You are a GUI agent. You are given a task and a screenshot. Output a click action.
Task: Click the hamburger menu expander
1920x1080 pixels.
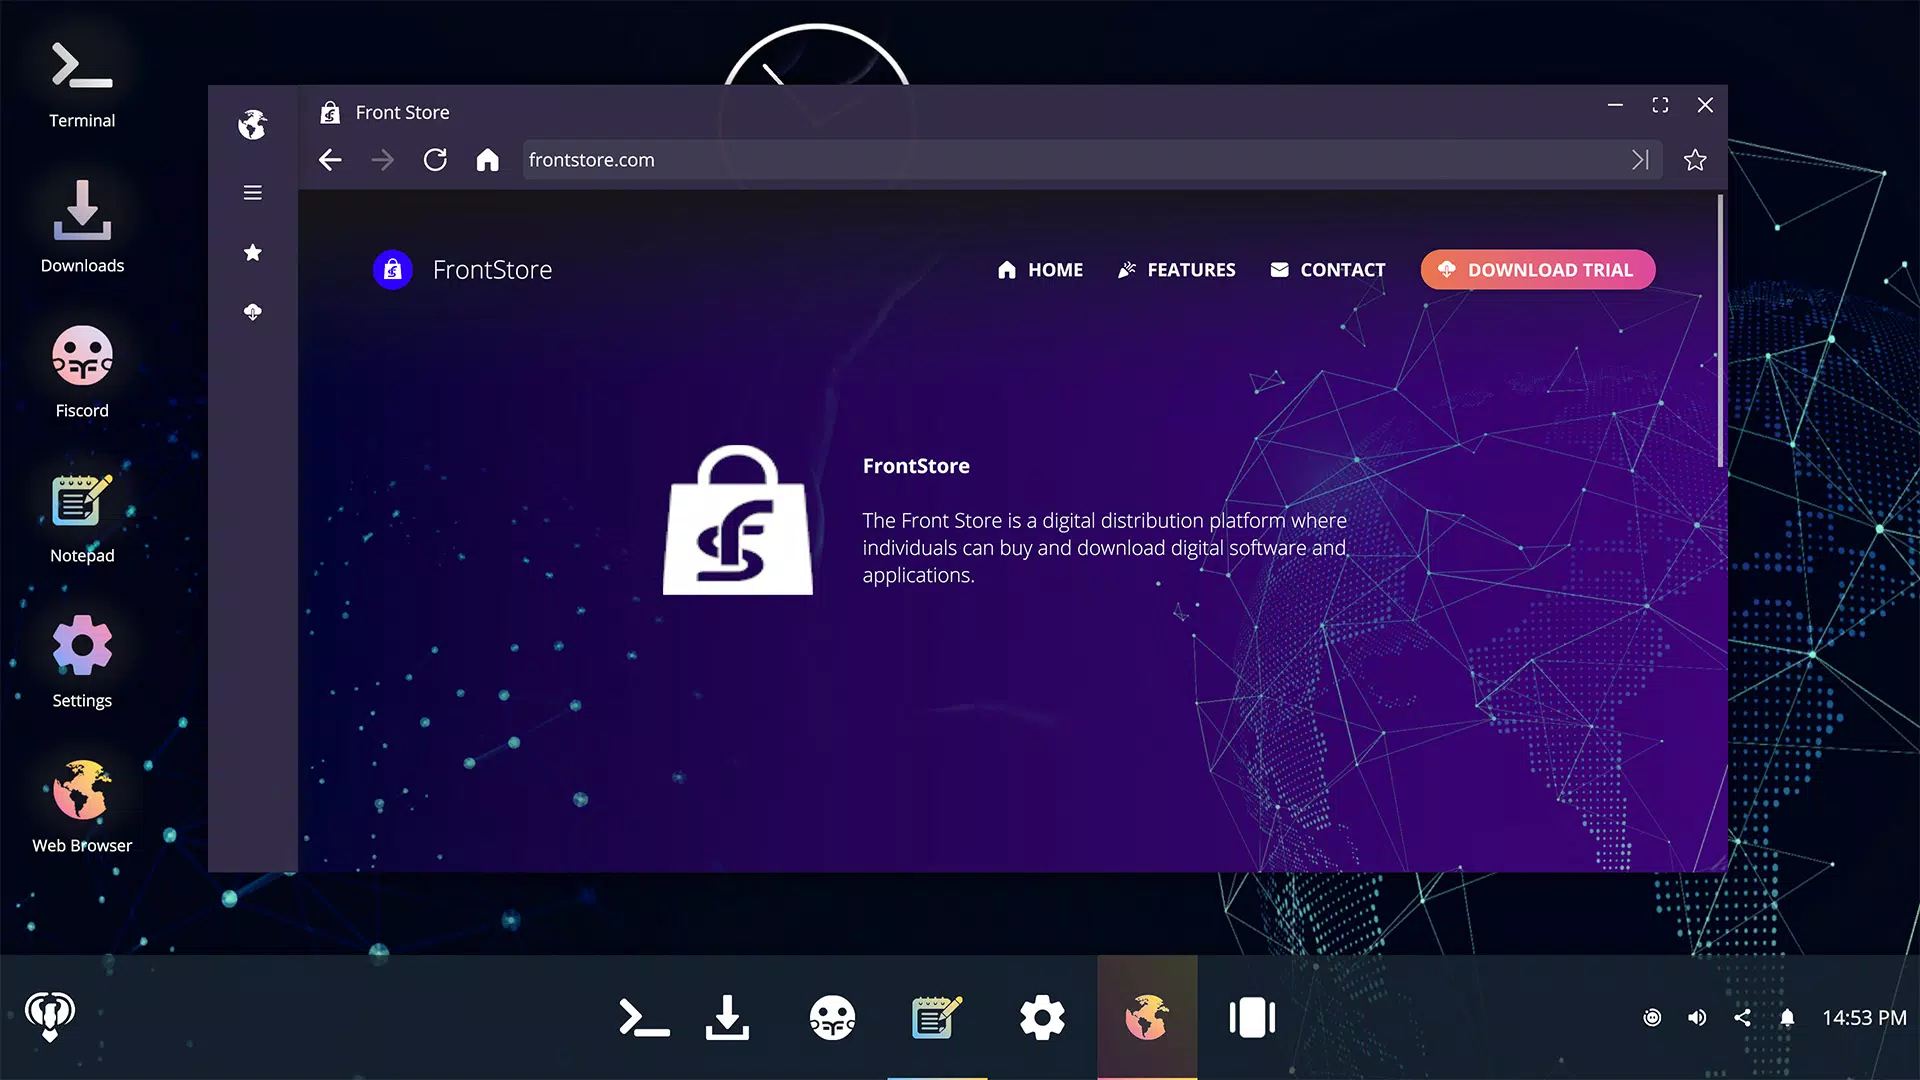coord(252,191)
